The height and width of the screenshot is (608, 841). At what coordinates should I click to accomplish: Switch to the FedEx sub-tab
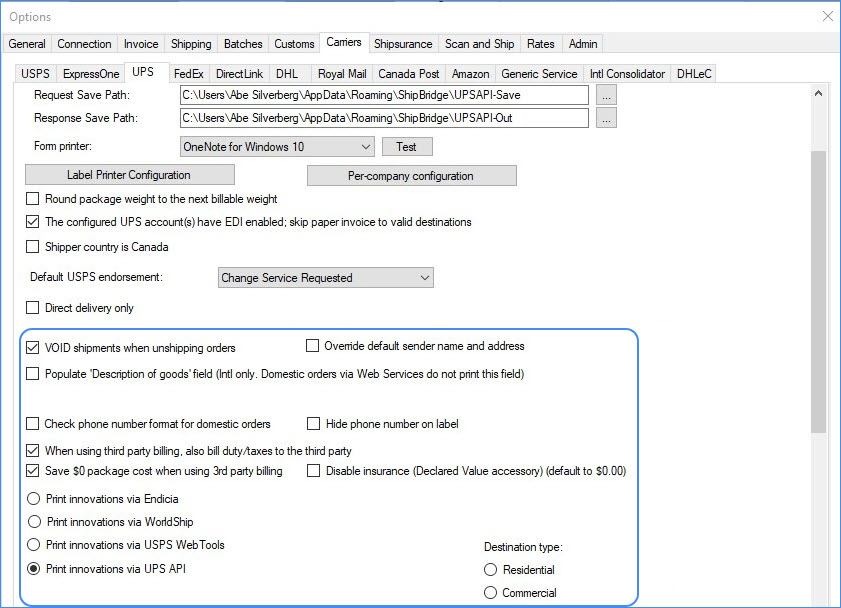tap(188, 74)
